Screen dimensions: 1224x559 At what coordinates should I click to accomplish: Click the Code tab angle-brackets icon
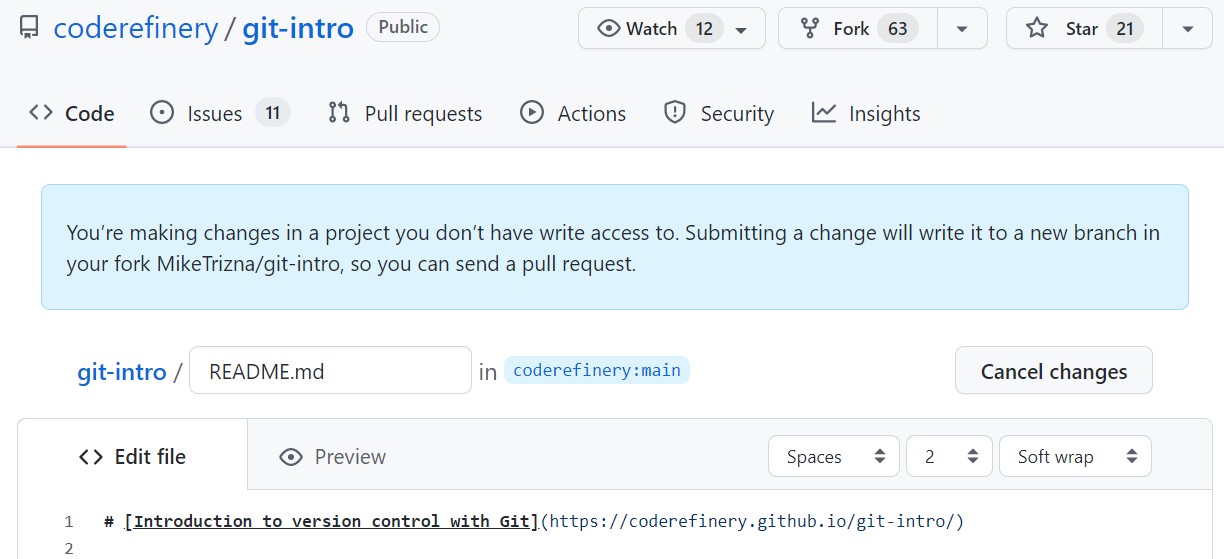(x=41, y=113)
